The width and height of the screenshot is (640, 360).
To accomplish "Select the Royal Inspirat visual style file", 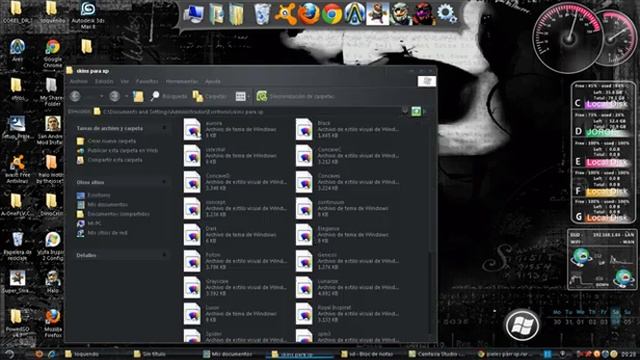I will tap(347, 313).
